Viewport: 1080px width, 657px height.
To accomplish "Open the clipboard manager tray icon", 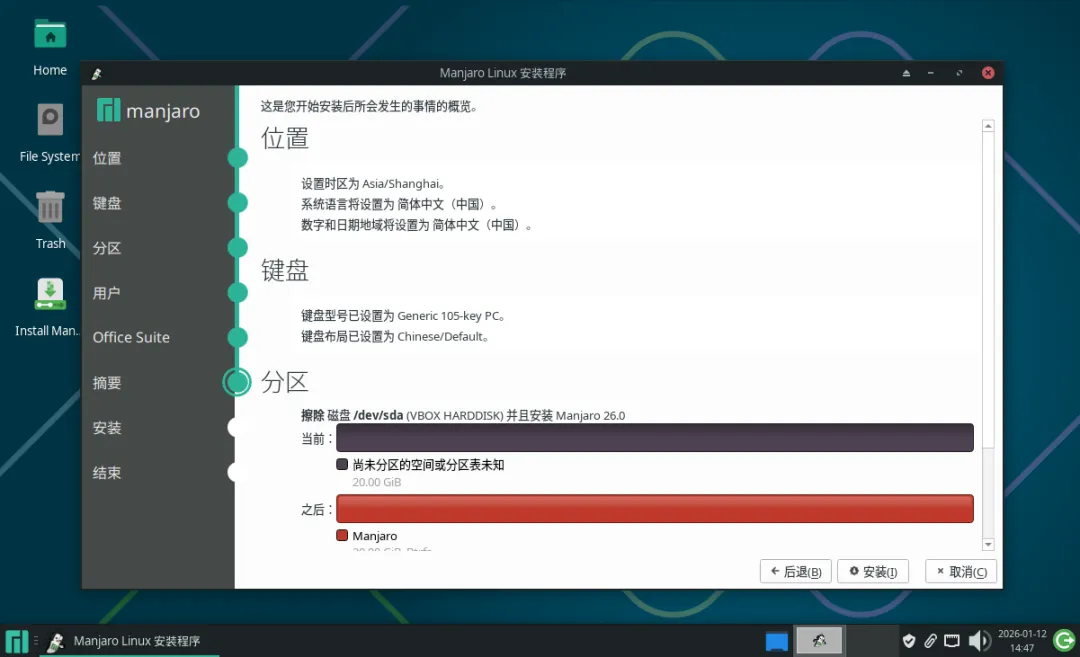I will [x=930, y=640].
